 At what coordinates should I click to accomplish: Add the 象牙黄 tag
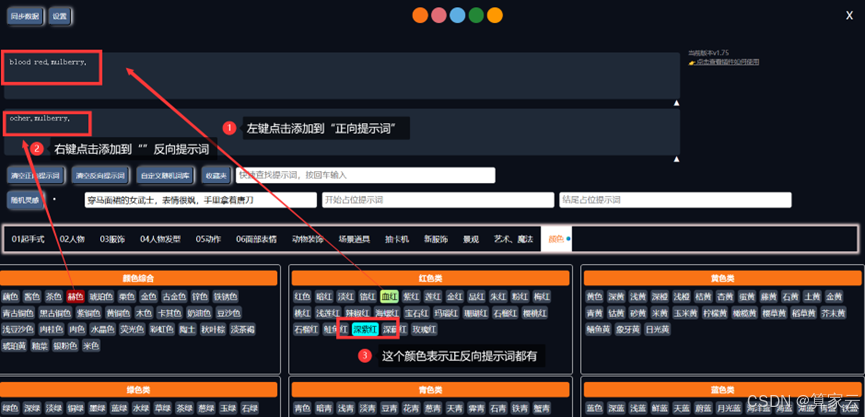pyautogui.click(x=628, y=329)
